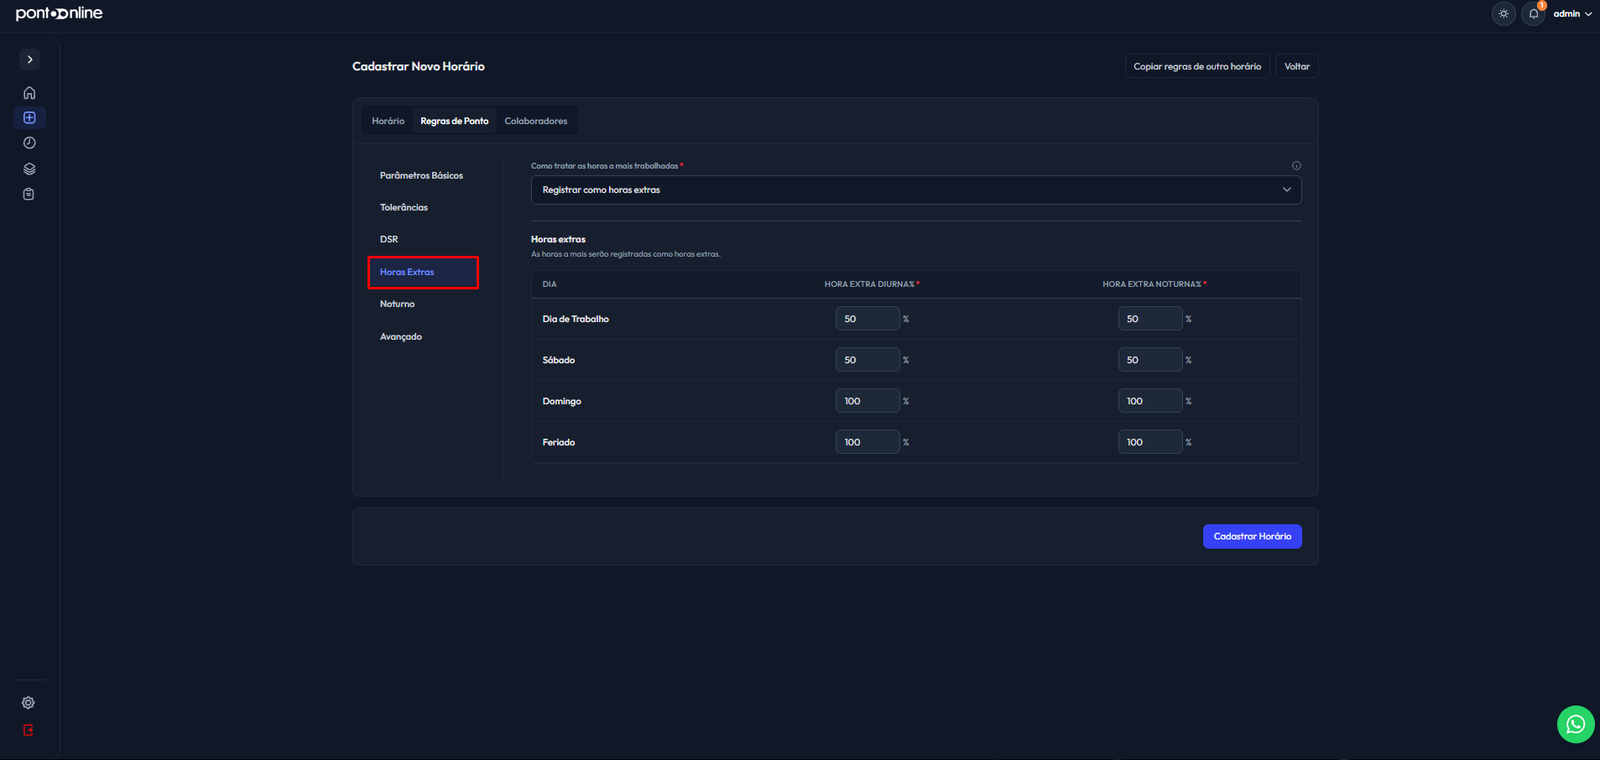
Task: Switch to the Colaboradores tab
Action: 536,121
